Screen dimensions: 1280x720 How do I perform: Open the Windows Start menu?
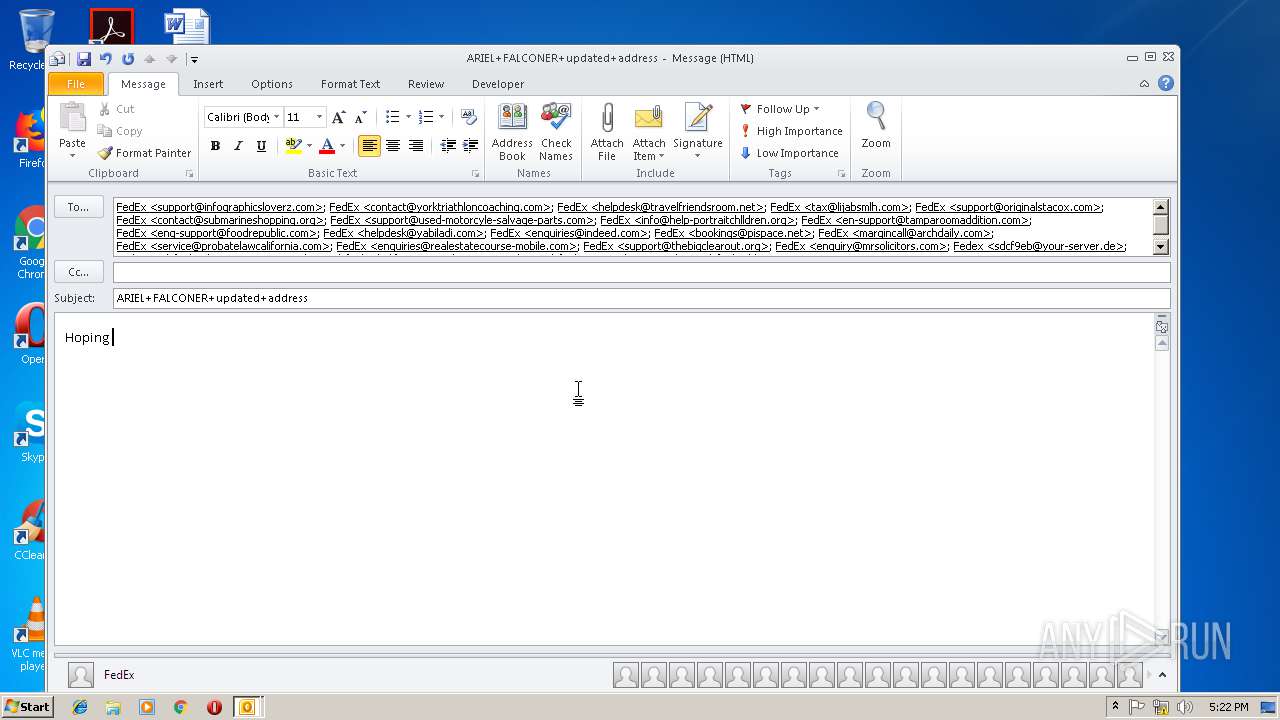tap(27, 707)
